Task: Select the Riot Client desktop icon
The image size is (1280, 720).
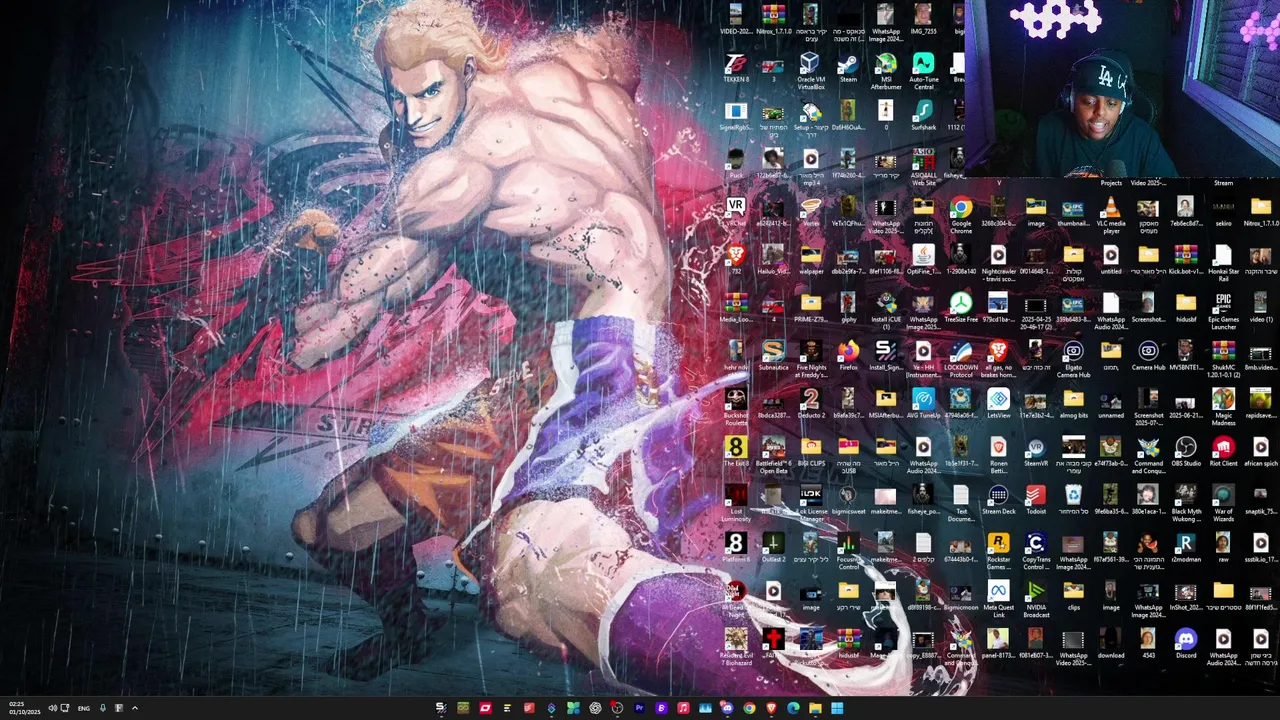Action: point(1223,449)
